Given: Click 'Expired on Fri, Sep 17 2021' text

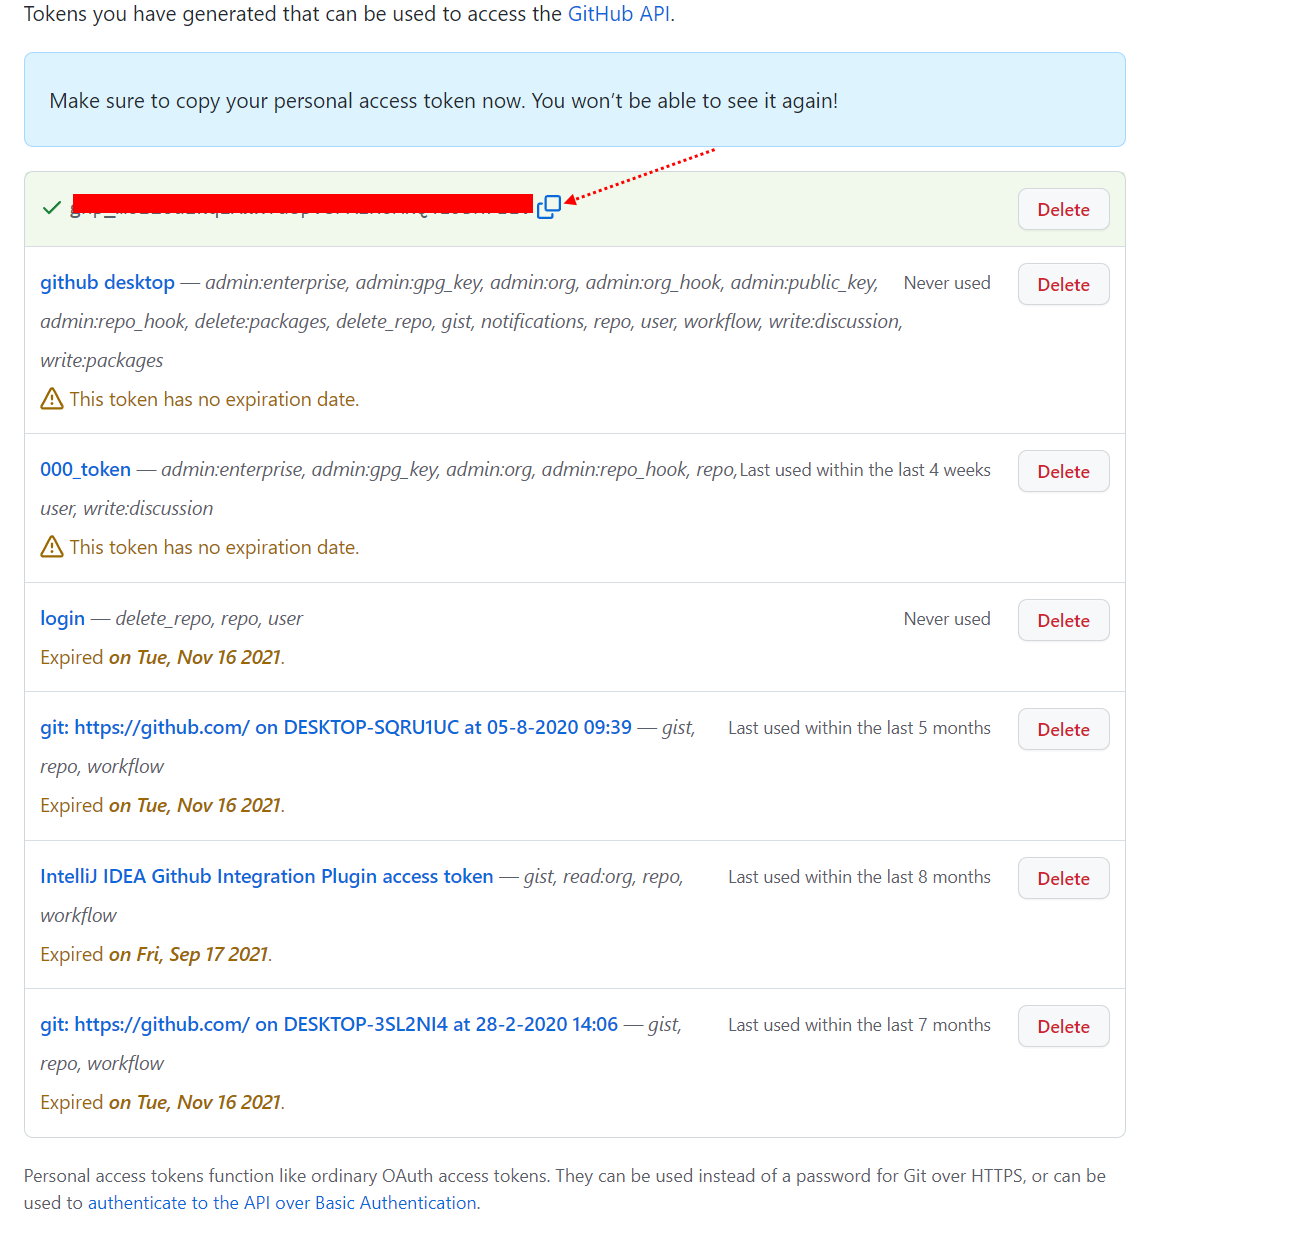Looking at the screenshot, I should pyautogui.click(x=156, y=954).
